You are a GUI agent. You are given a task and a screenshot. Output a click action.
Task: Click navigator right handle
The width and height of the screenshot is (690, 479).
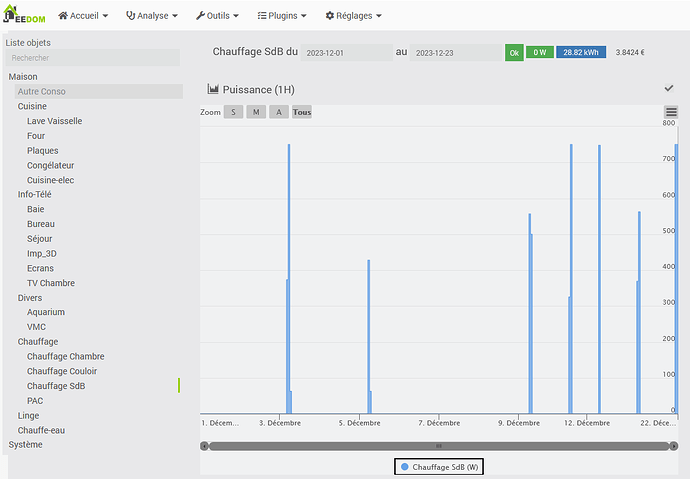pos(674,446)
